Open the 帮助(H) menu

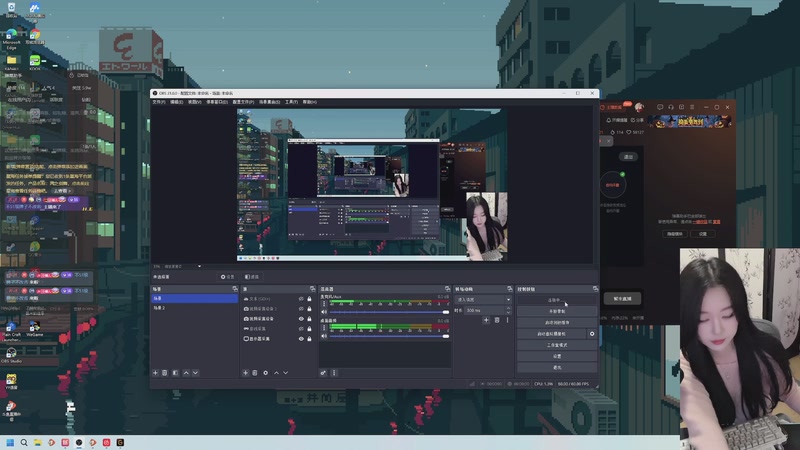coord(310,102)
